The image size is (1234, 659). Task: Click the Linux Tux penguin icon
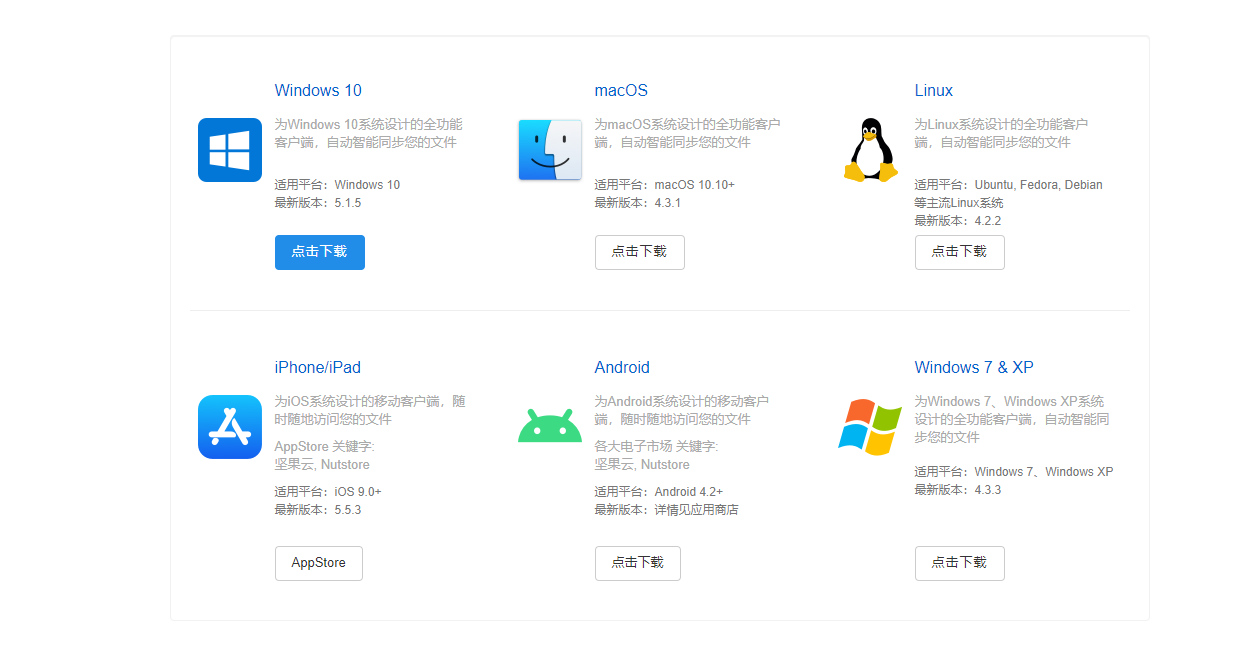point(870,150)
